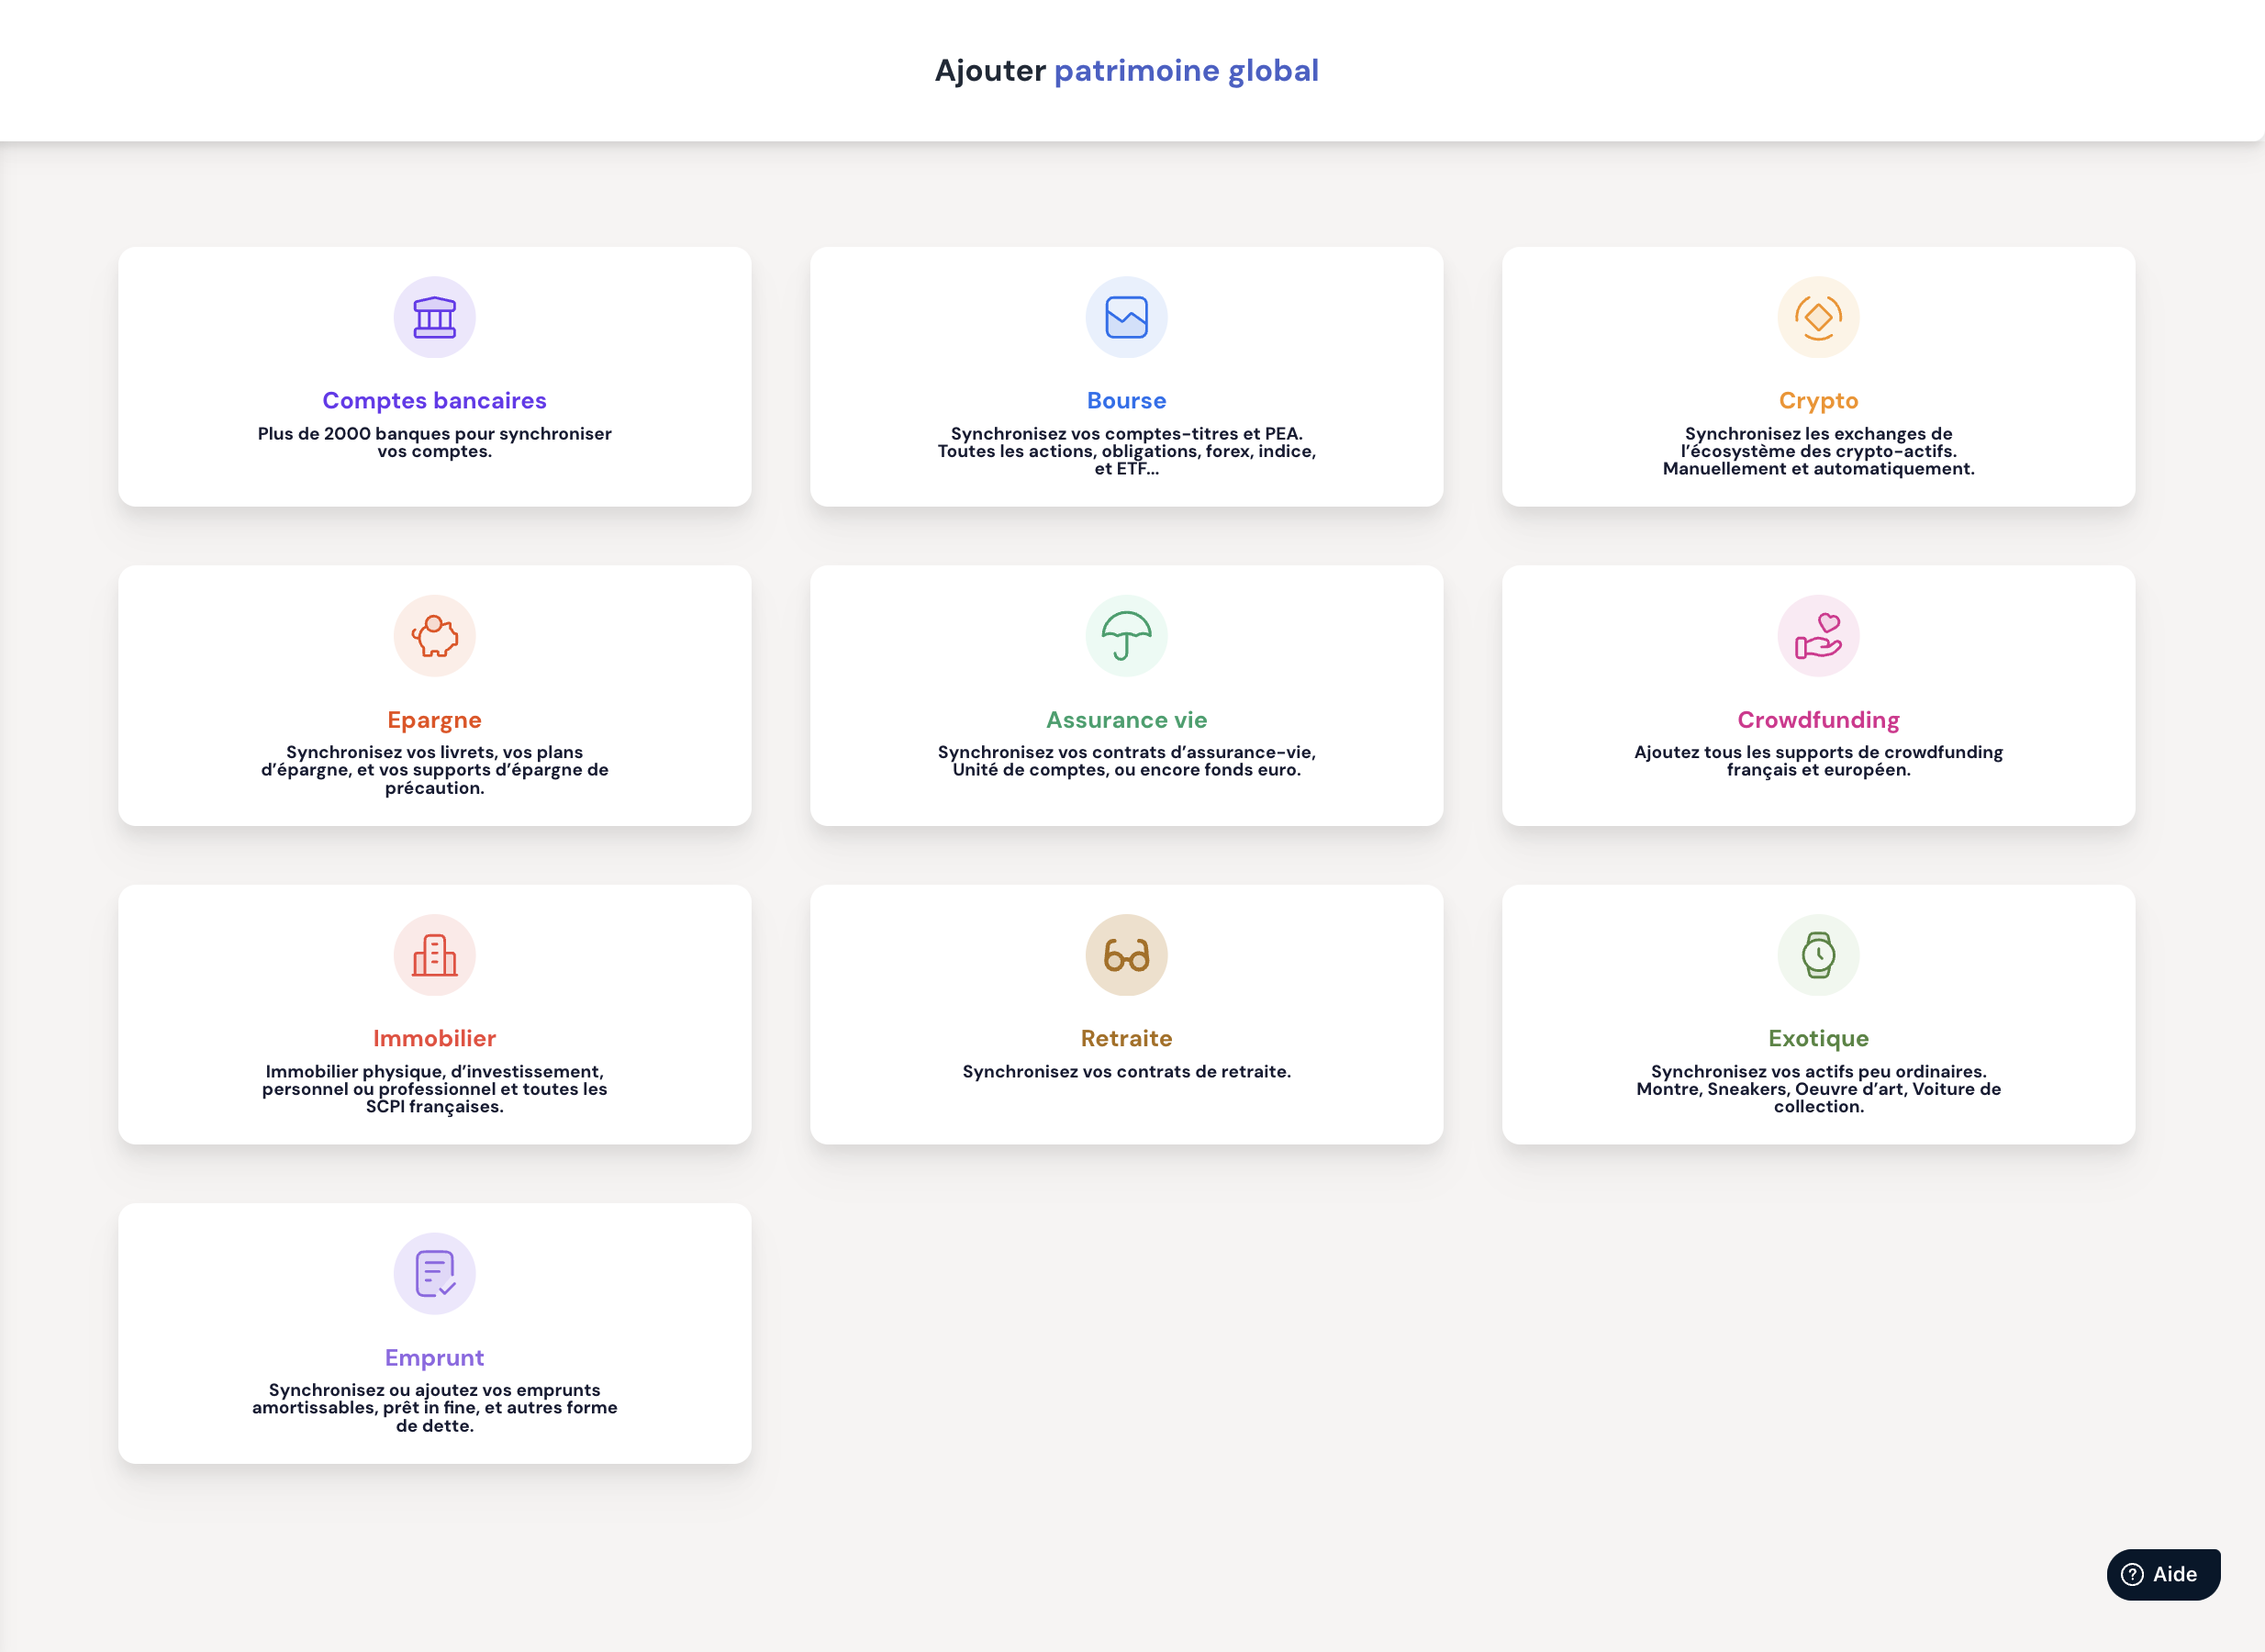Click the chart icon above Bourse
The image size is (2265, 1652).
coord(1126,317)
